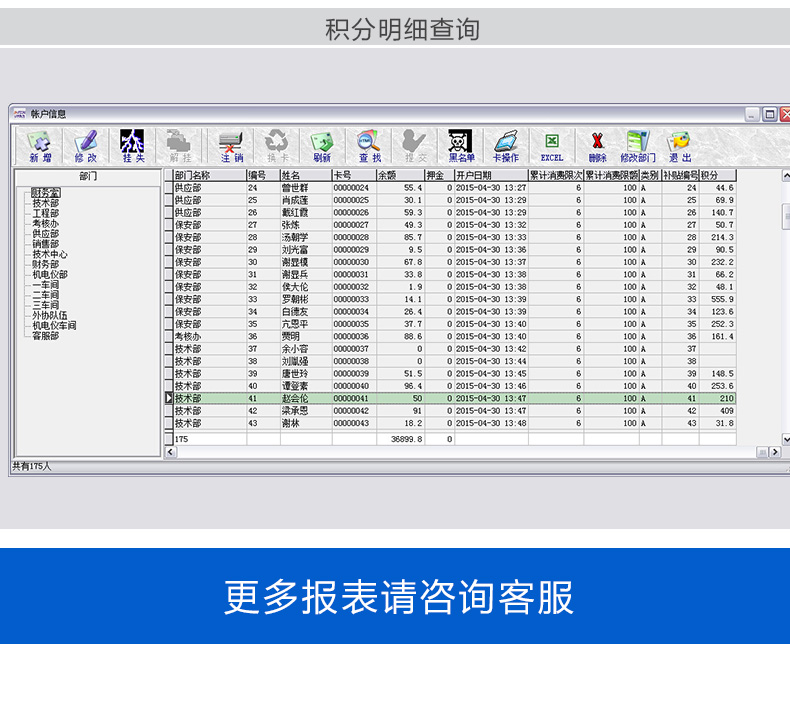Viewport: 790px width, 703px height.
Task: Click the 新增 (Add) toolbar icon
Action: click(40, 145)
